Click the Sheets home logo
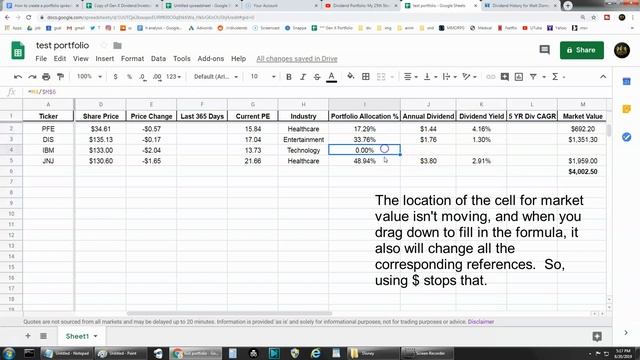 click(x=18, y=51)
